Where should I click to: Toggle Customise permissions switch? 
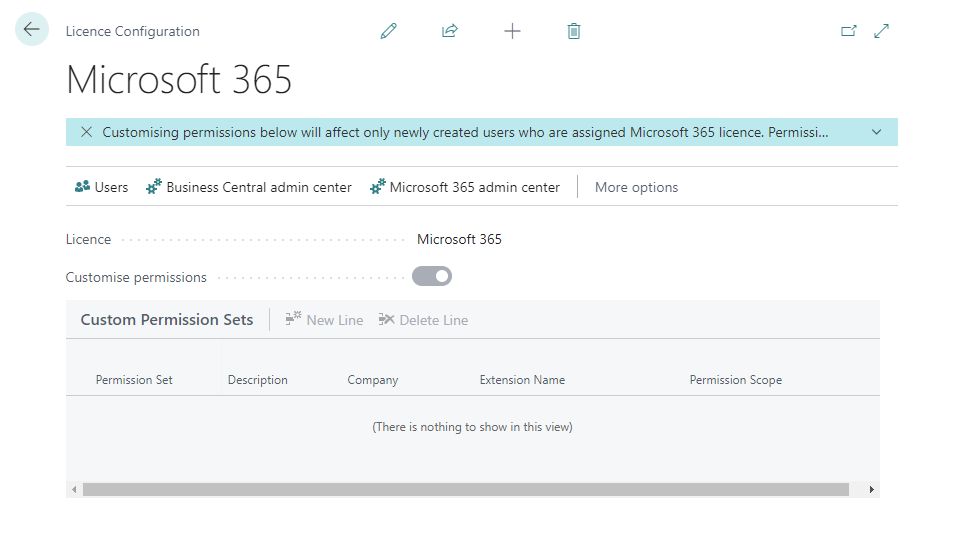[x=432, y=276]
